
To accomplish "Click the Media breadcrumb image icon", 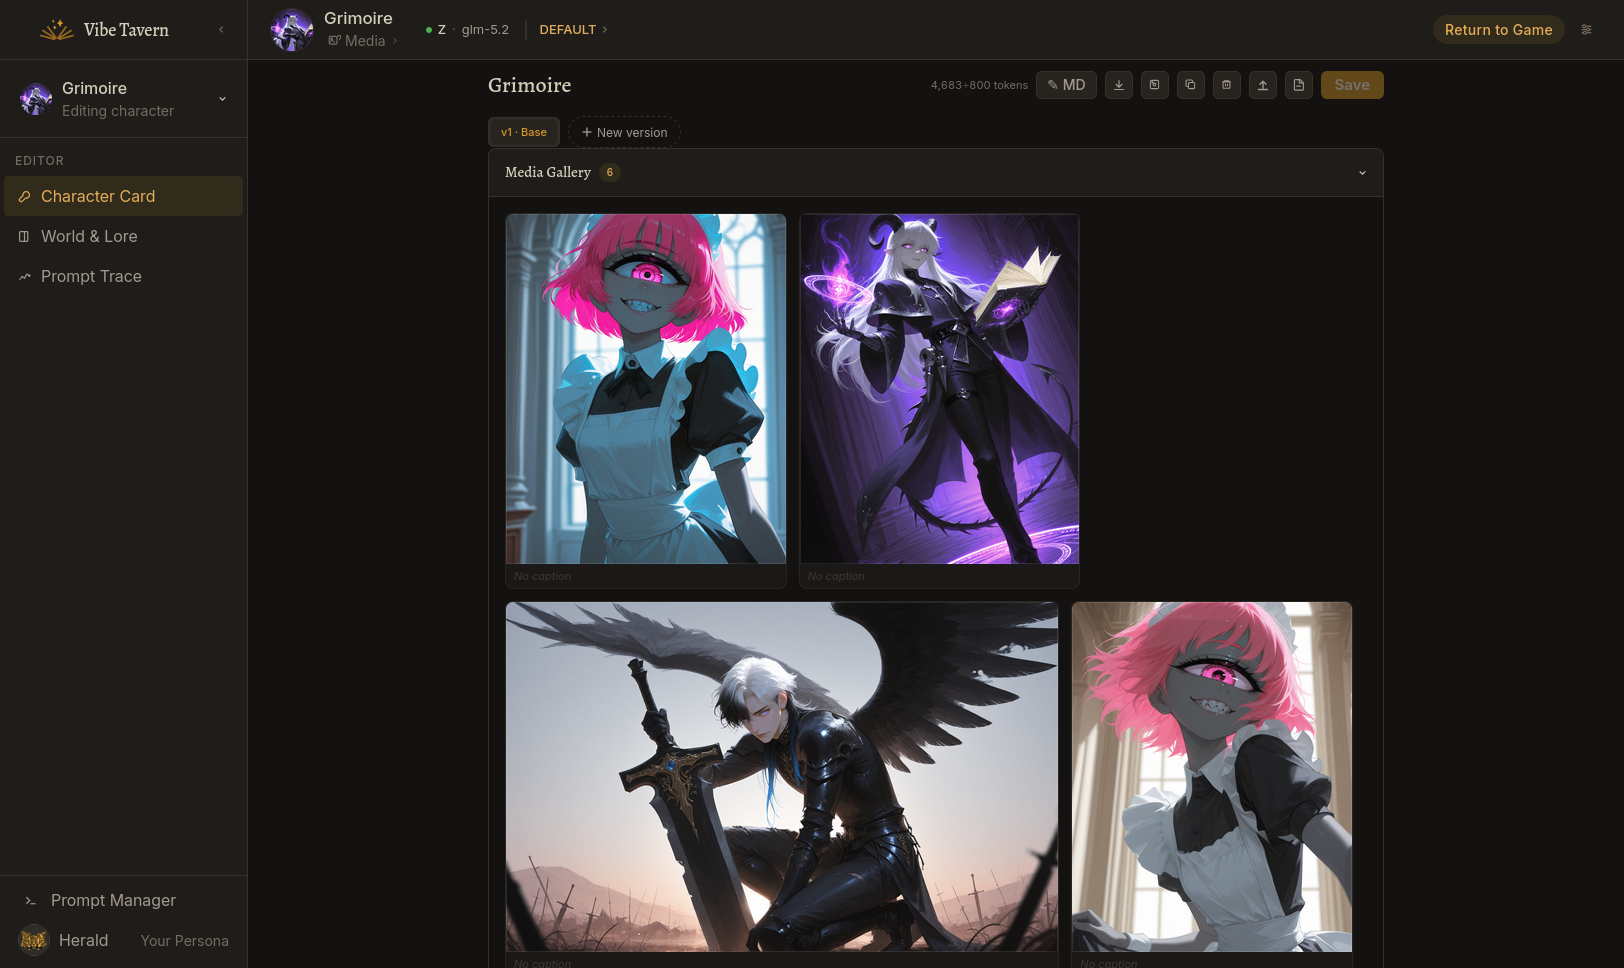I will pos(334,41).
